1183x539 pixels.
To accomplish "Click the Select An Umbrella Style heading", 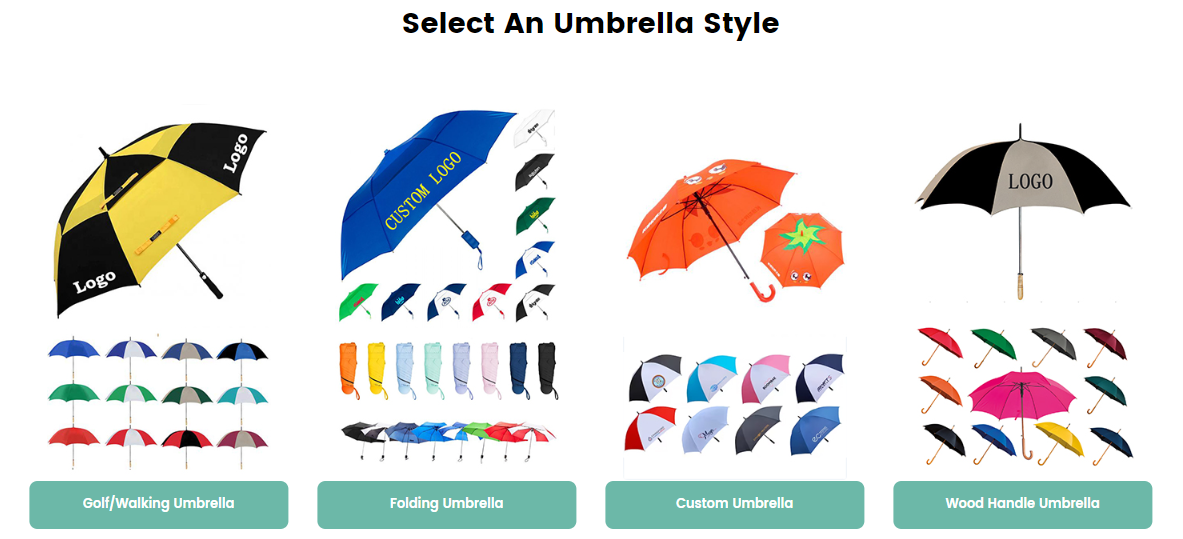I will 591,23.
